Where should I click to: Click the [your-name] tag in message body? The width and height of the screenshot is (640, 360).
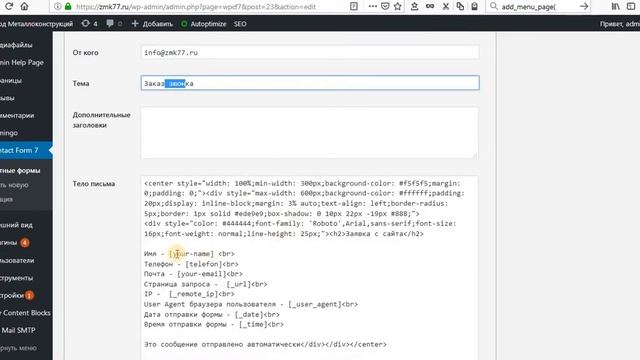point(191,254)
